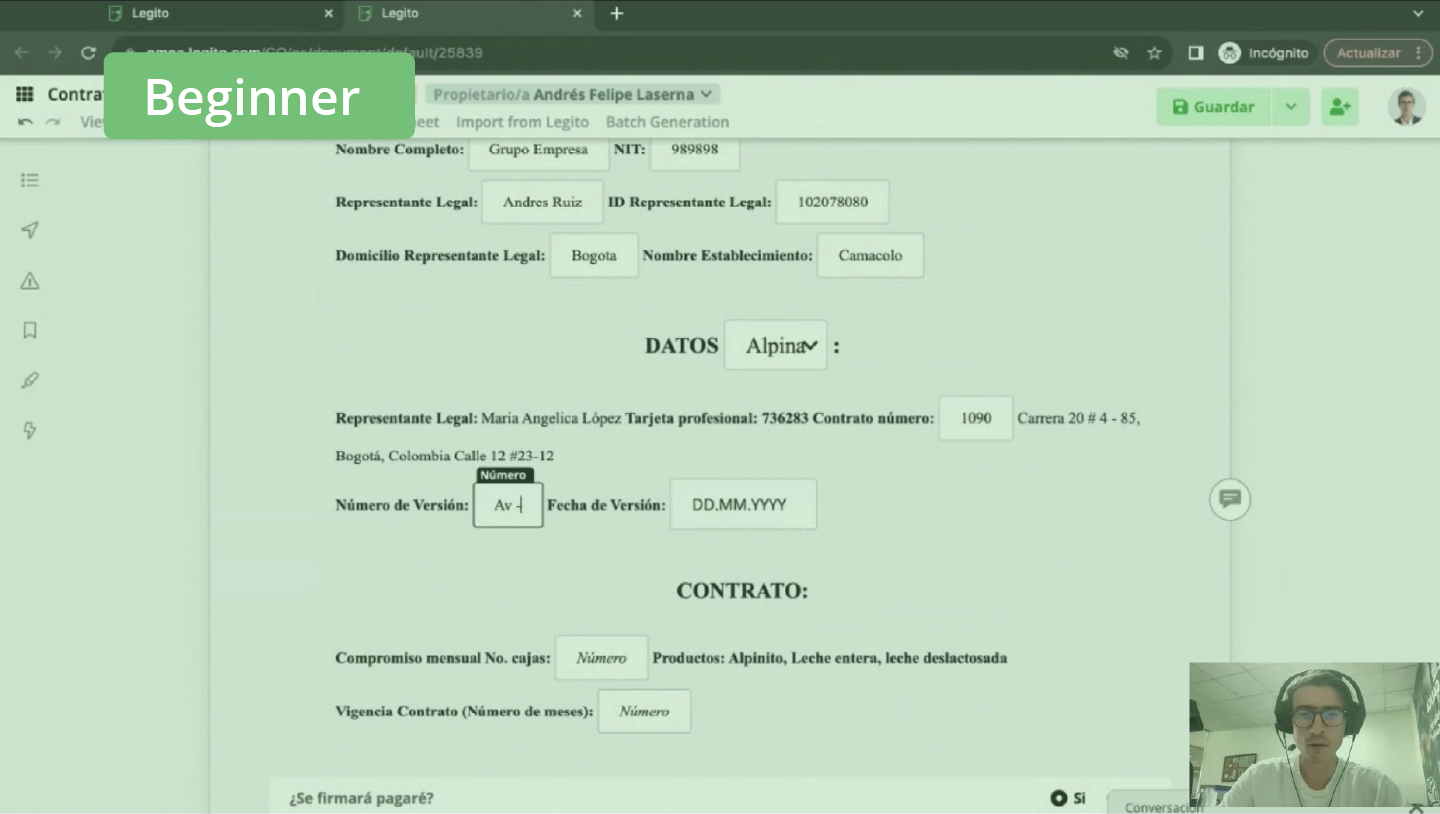The image size is (1440, 814).
Task: Expand the Guardar dropdown arrow
Action: coord(1291,107)
